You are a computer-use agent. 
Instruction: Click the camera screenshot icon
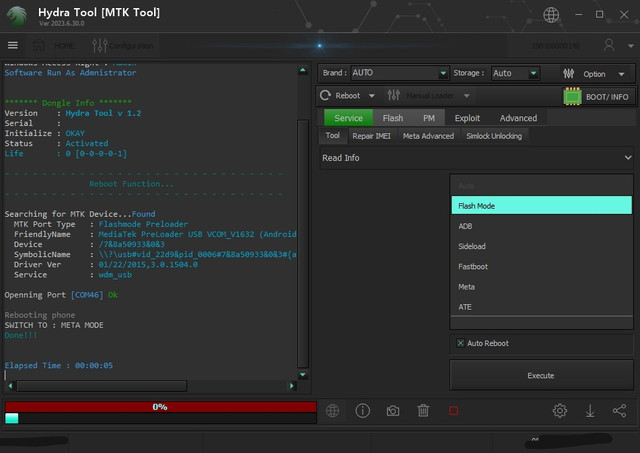[x=393, y=410]
